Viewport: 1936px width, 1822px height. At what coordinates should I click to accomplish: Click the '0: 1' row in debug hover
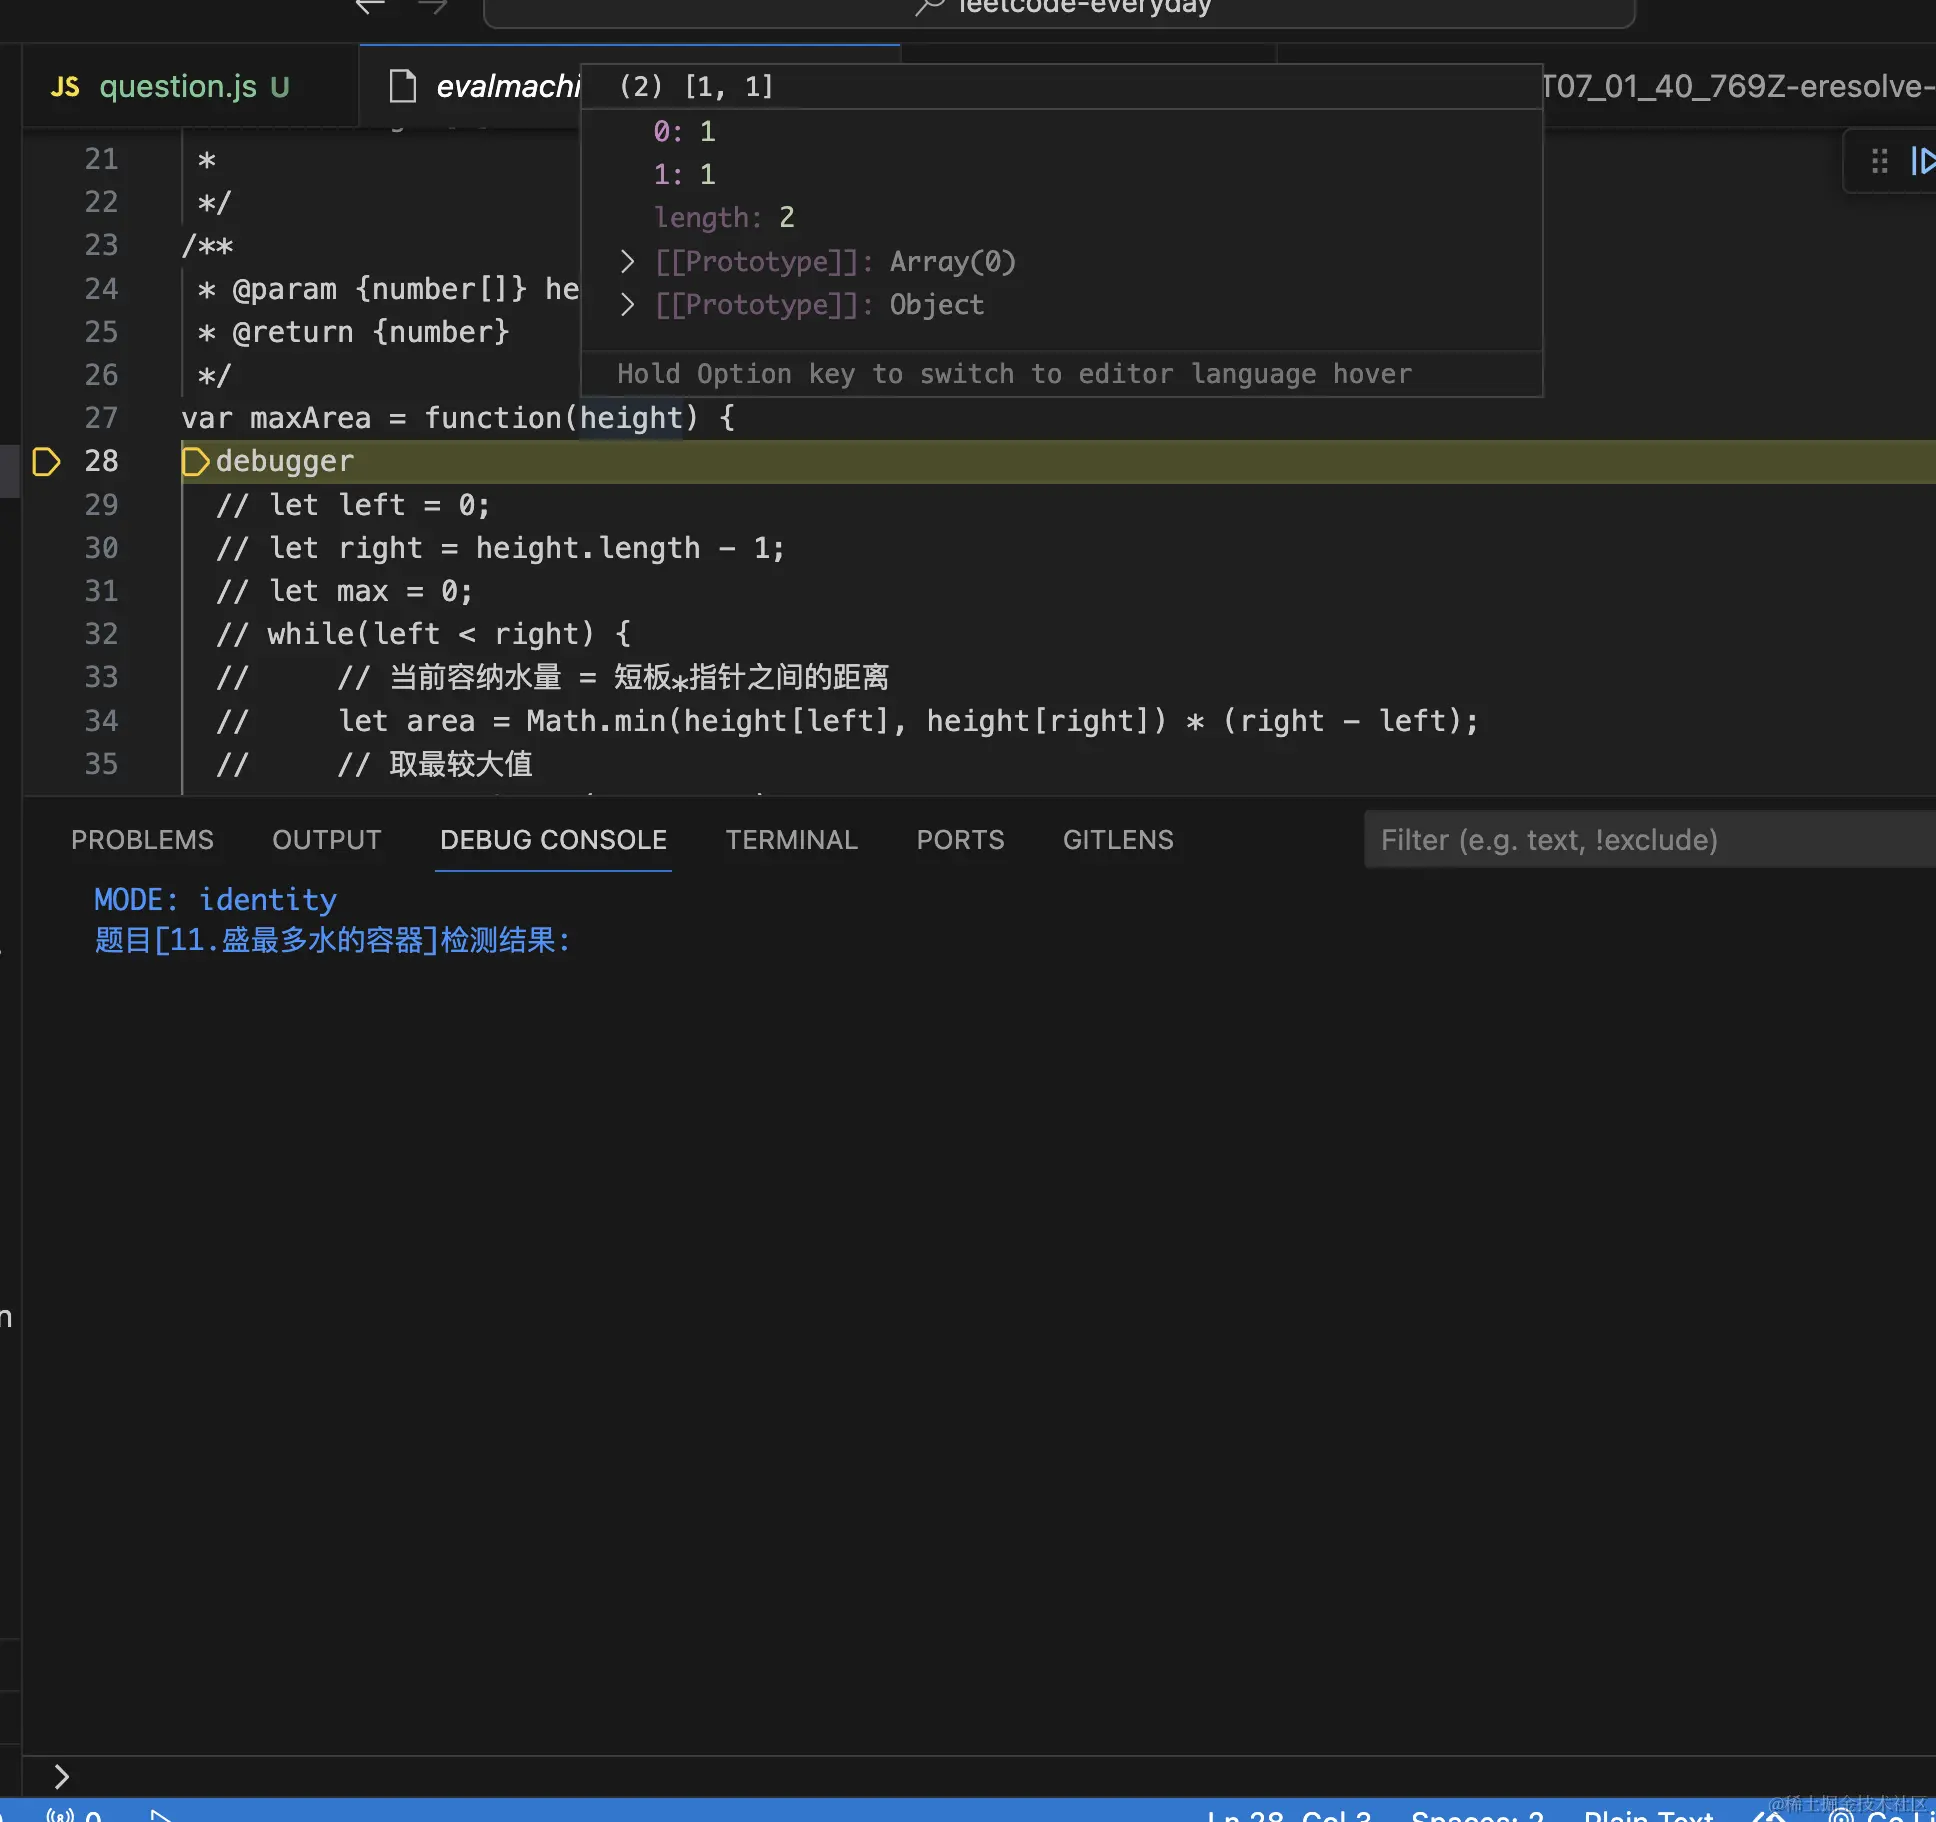(685, 132)
